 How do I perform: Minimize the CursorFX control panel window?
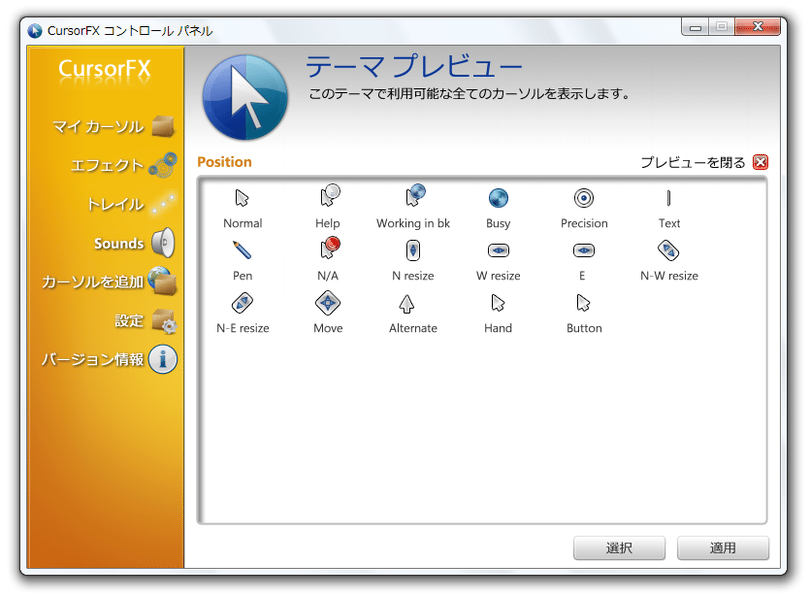coord(695,27)
